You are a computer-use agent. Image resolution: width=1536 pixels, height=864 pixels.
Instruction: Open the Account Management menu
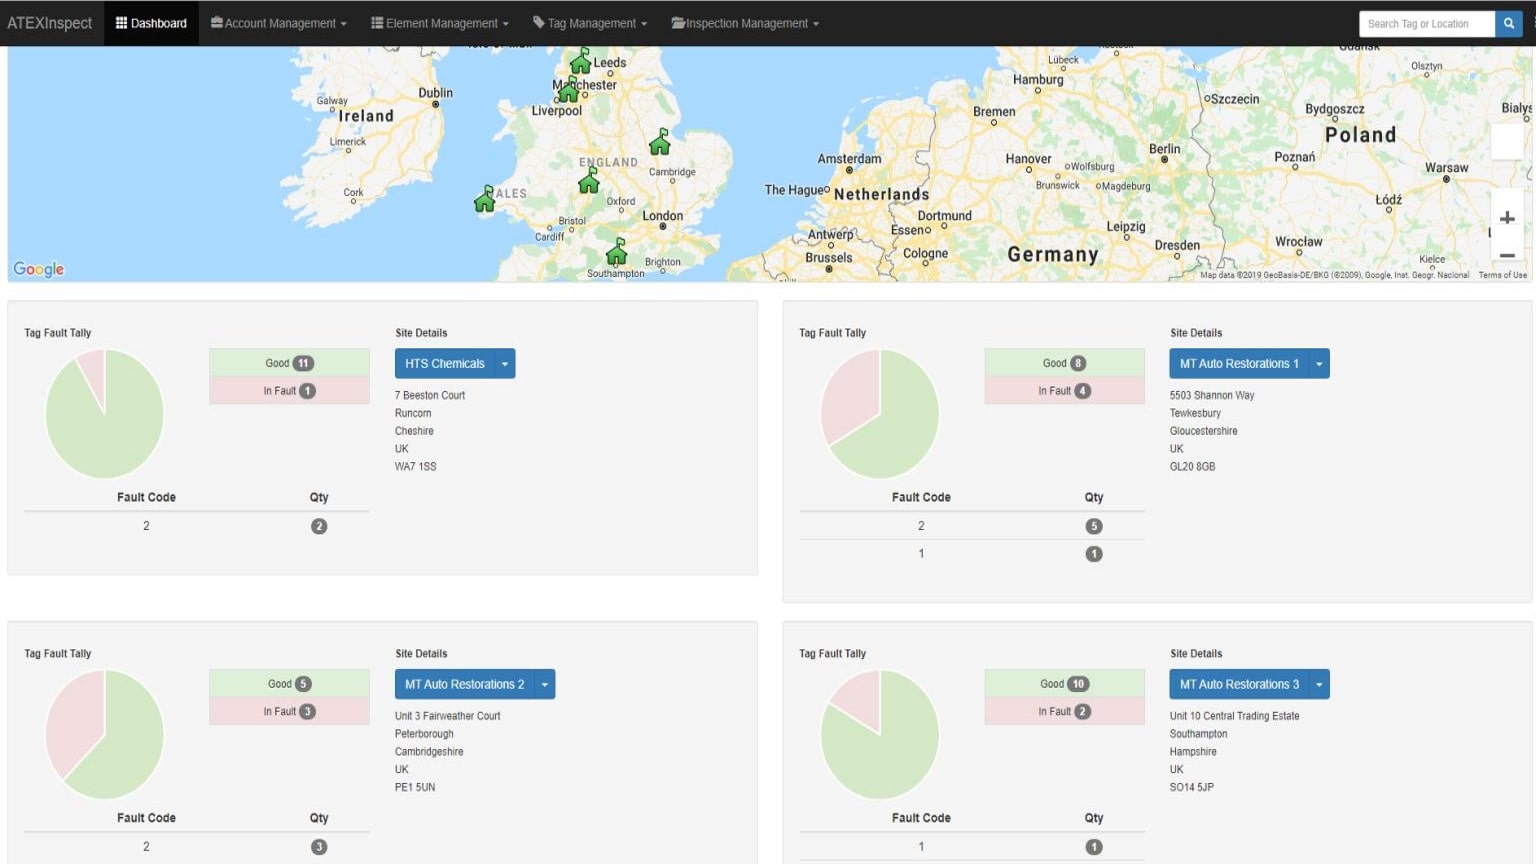279,23
